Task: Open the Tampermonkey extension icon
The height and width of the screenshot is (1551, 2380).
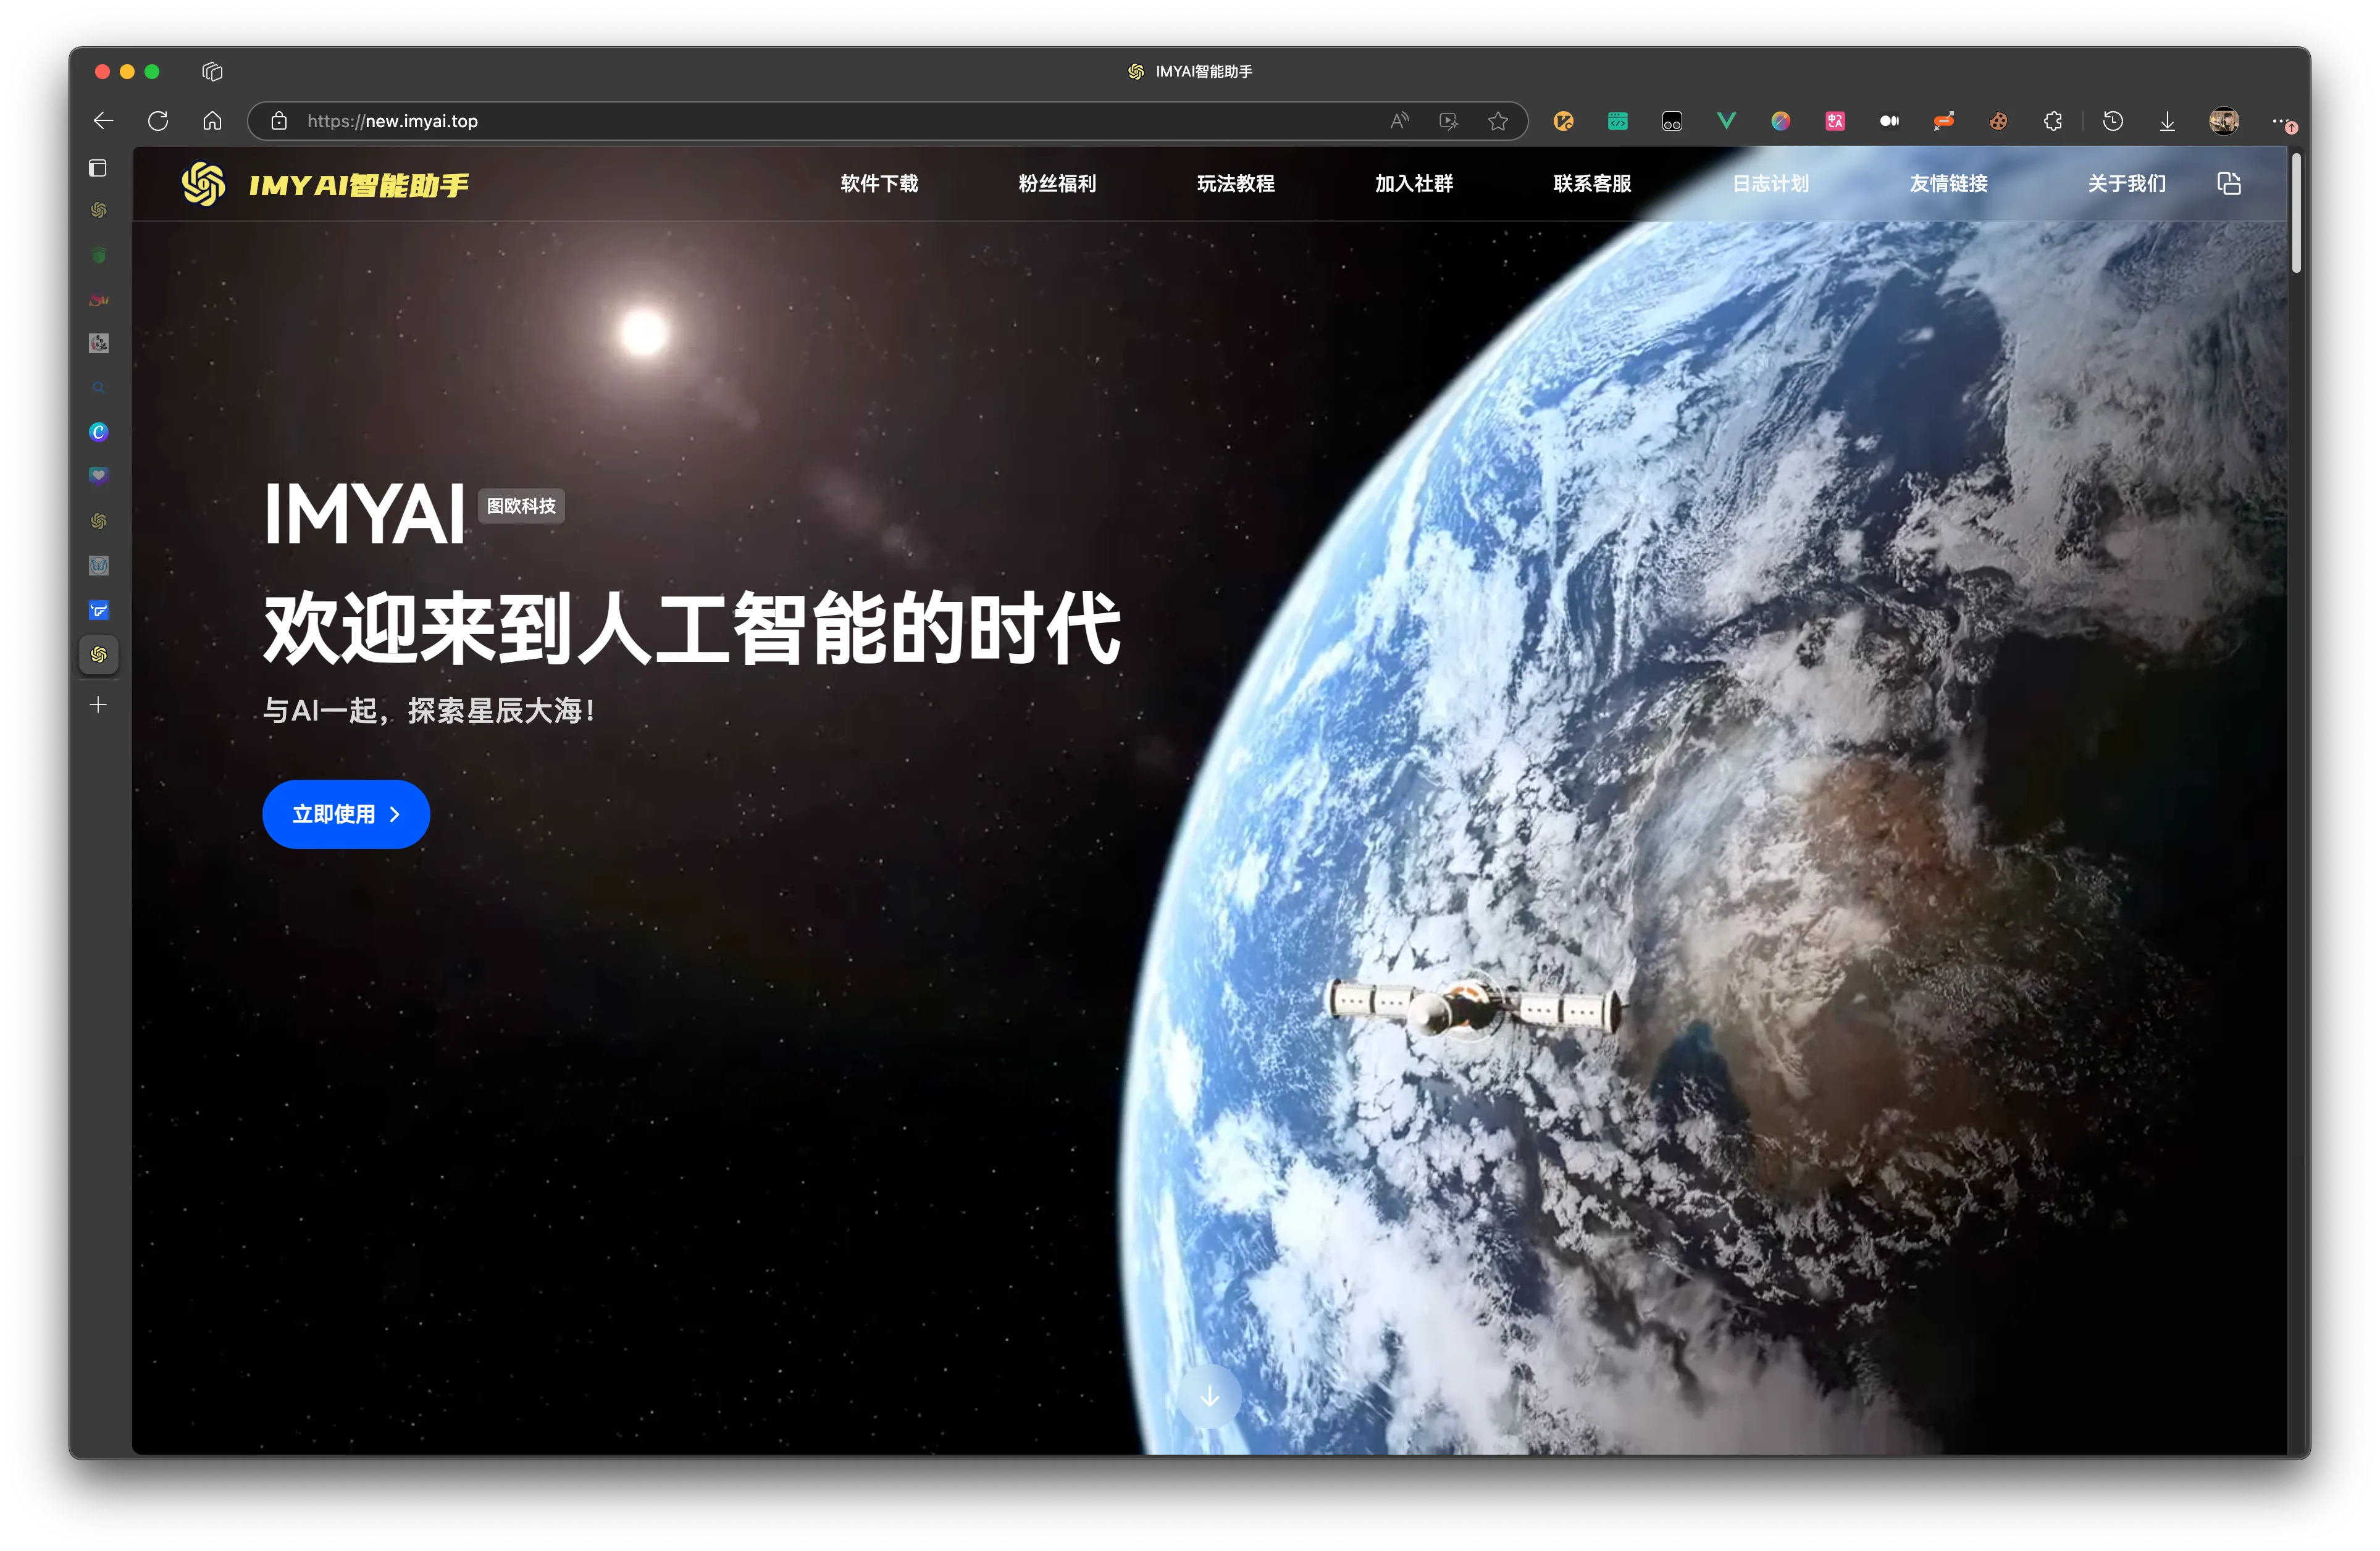Action: point(1672,121)
